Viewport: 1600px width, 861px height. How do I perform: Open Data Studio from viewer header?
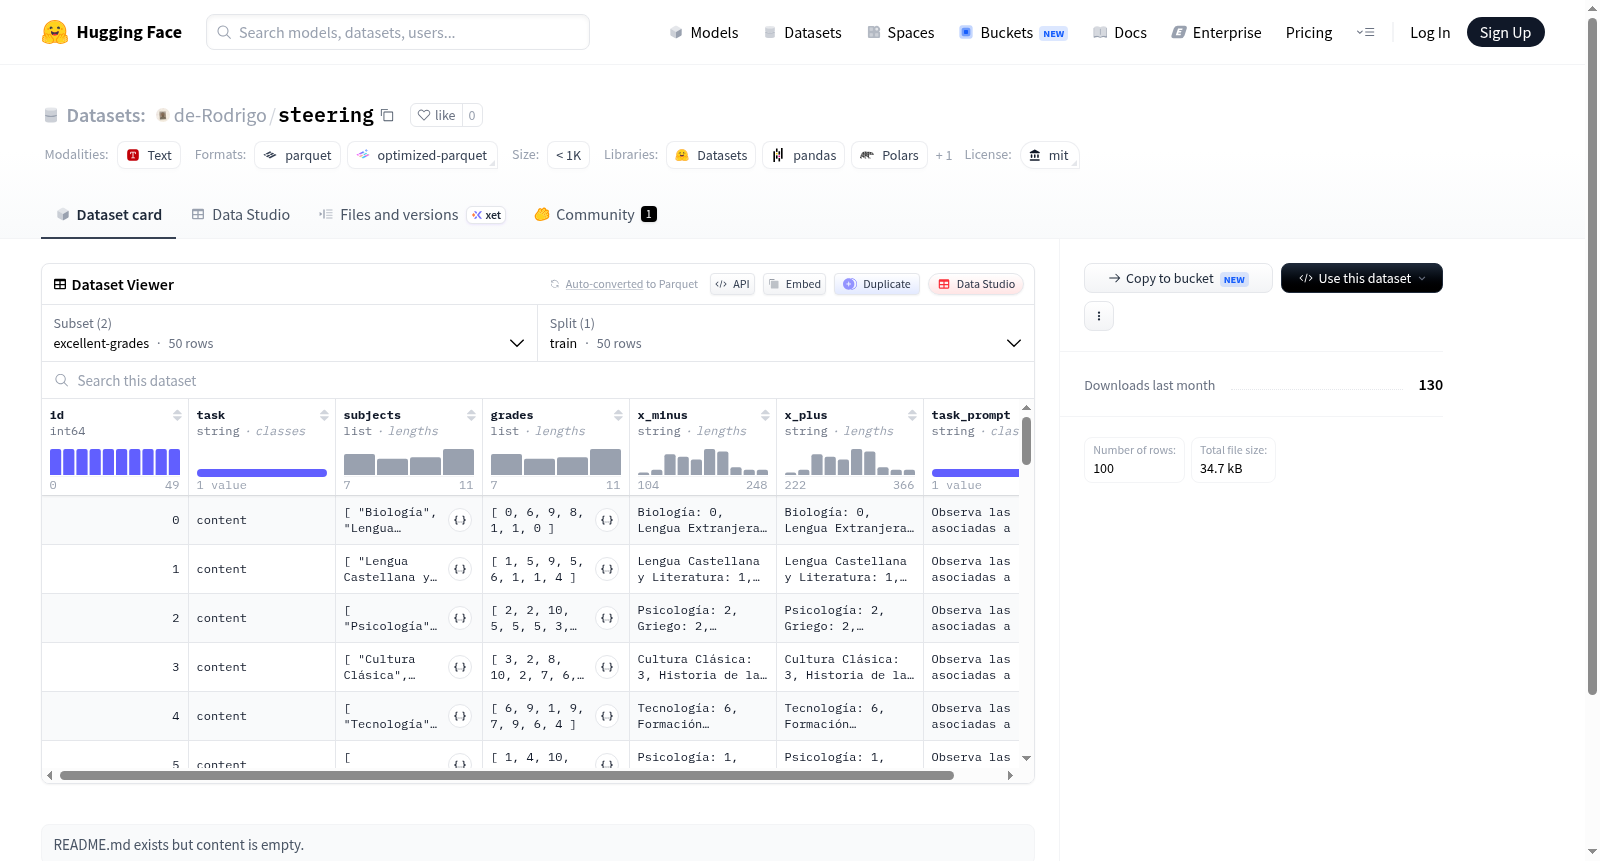pos(976,284)
